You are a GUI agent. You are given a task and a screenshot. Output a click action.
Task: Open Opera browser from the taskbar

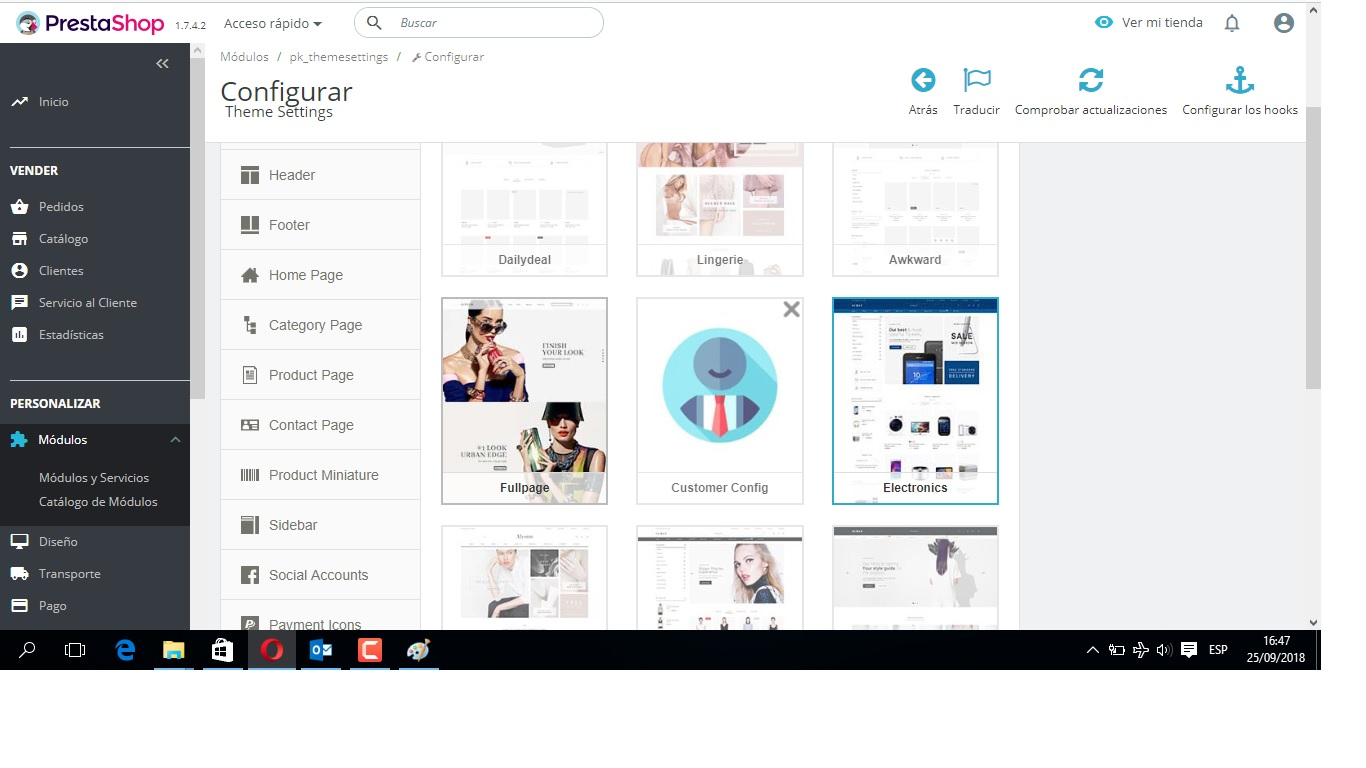(272, 650)
